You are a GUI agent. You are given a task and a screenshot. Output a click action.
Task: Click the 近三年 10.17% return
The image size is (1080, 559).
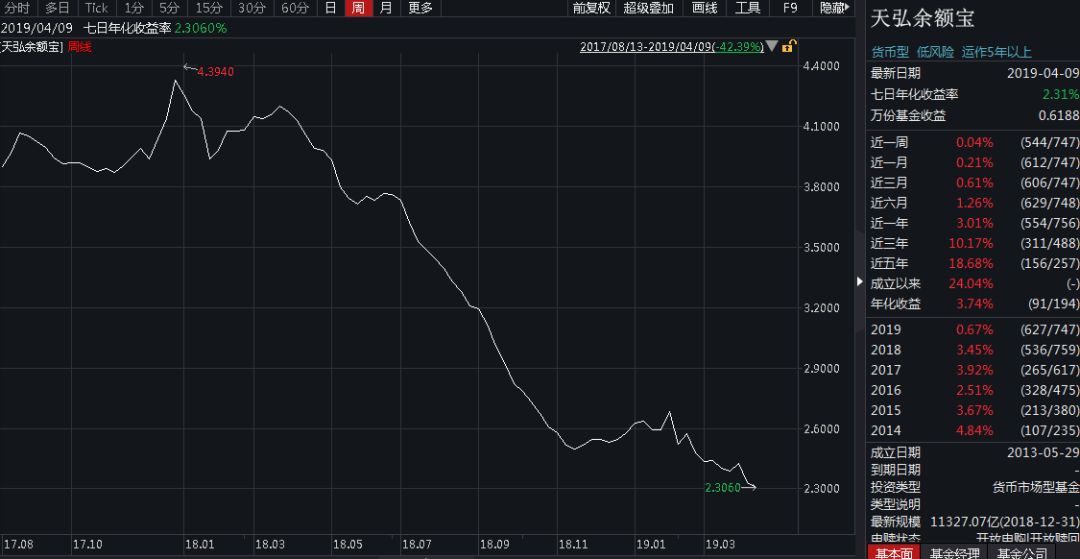click(x=971, y=243)
